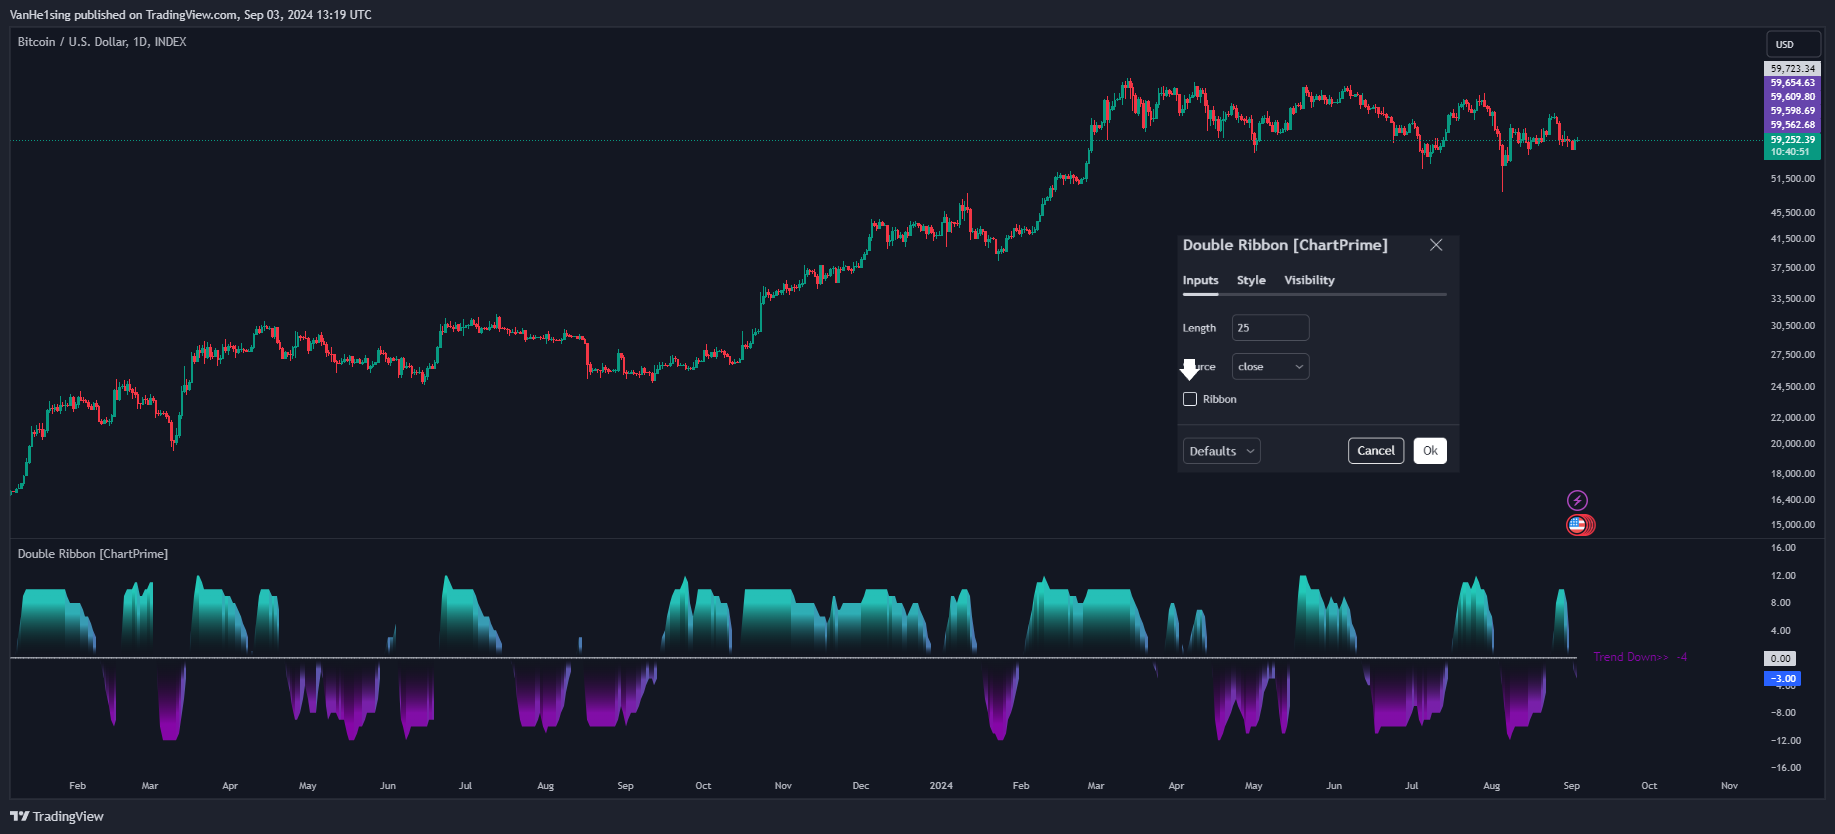Confirm settings with the Ok button
The image size is (1835, 834).
(1430, 451)
